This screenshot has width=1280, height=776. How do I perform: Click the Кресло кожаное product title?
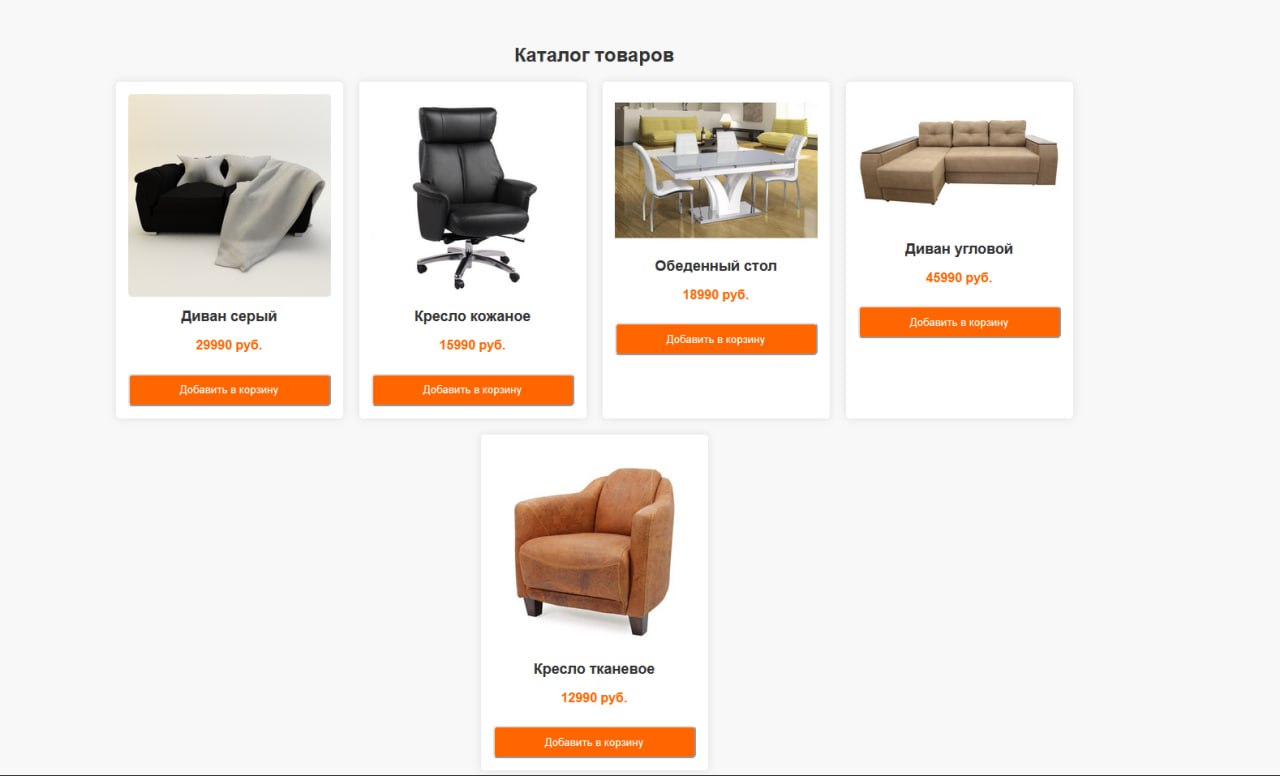point(473,316)
